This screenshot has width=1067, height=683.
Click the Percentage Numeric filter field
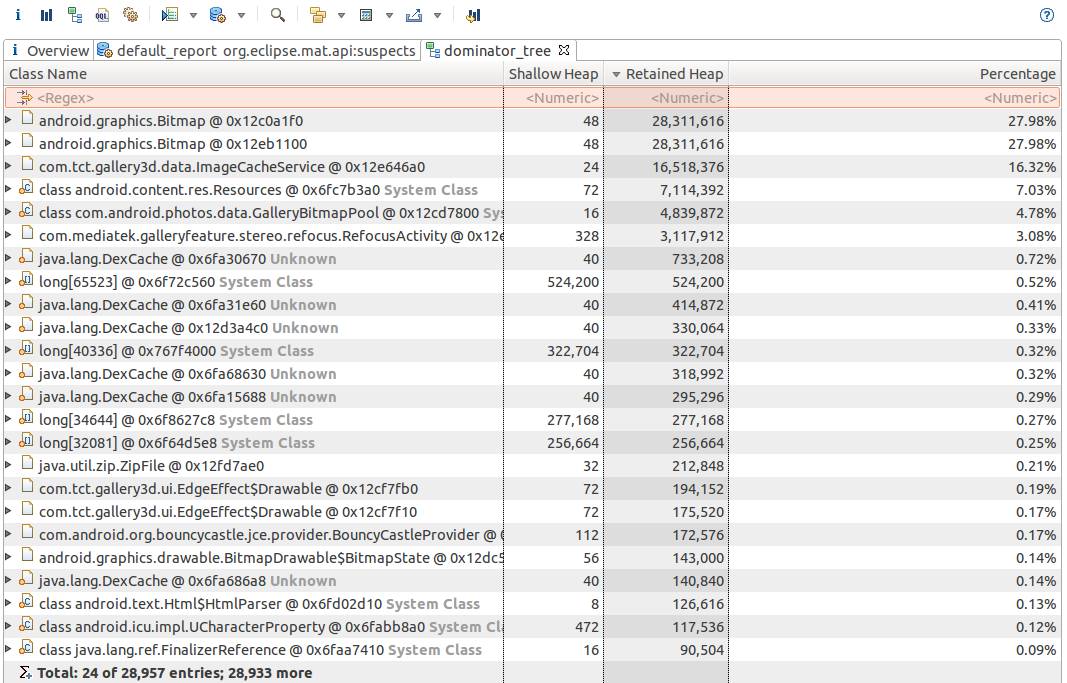[1019, 98]
